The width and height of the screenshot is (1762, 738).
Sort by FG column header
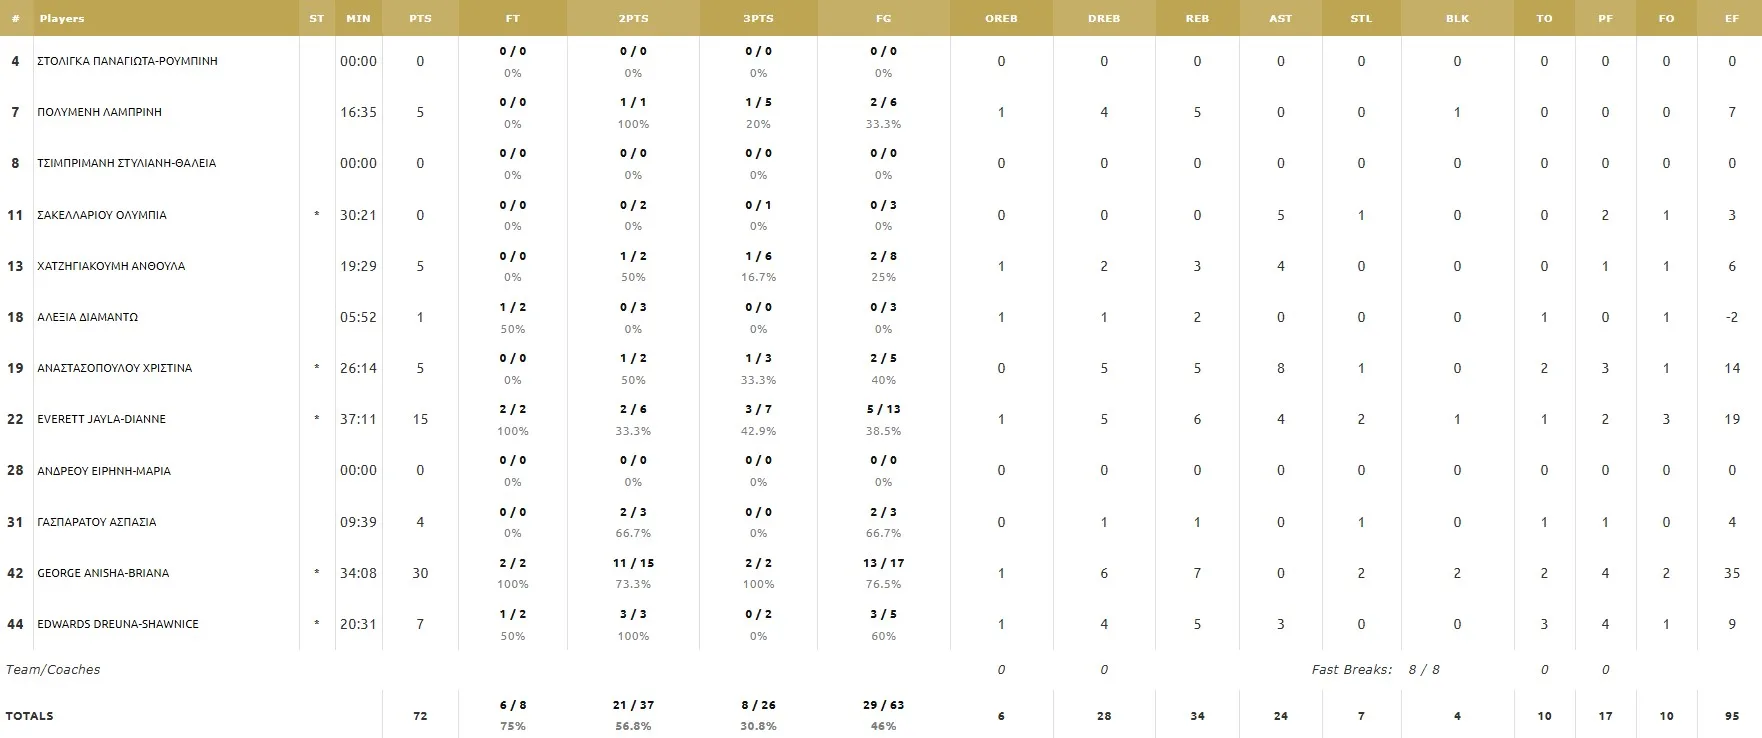click(883, 18)
